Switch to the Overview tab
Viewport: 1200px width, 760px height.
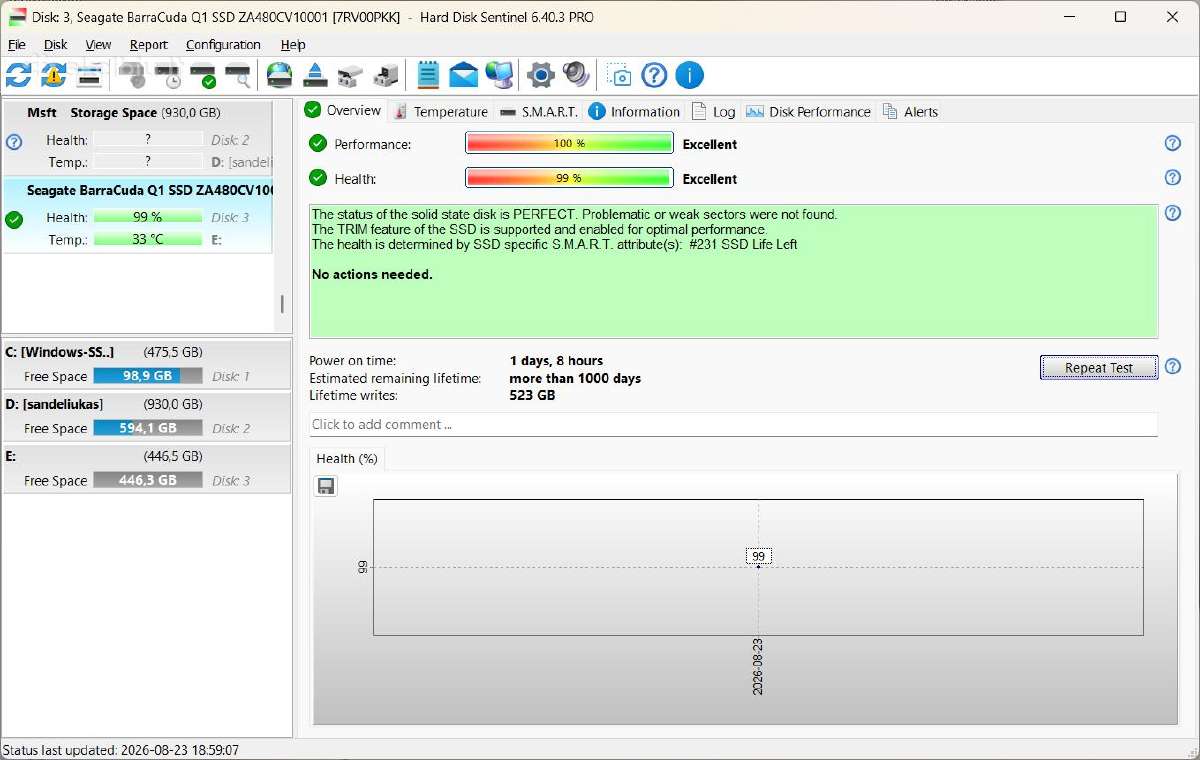click(x=343, y=111)
